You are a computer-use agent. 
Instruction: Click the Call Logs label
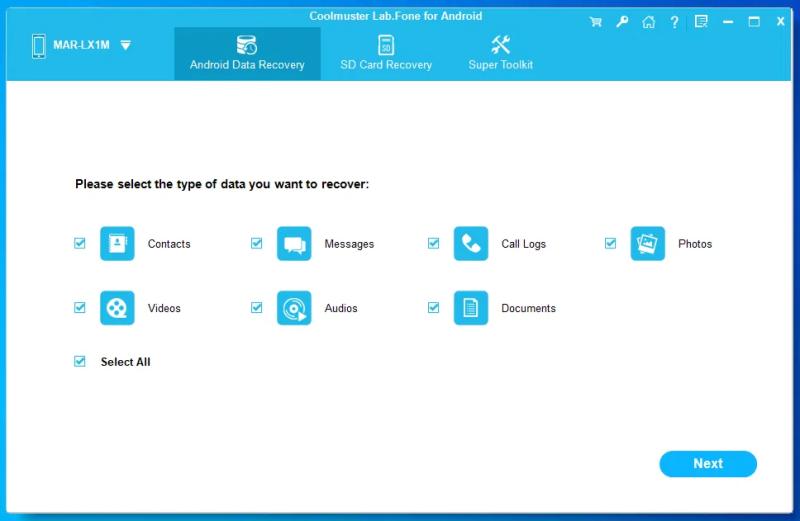point(523,244)
